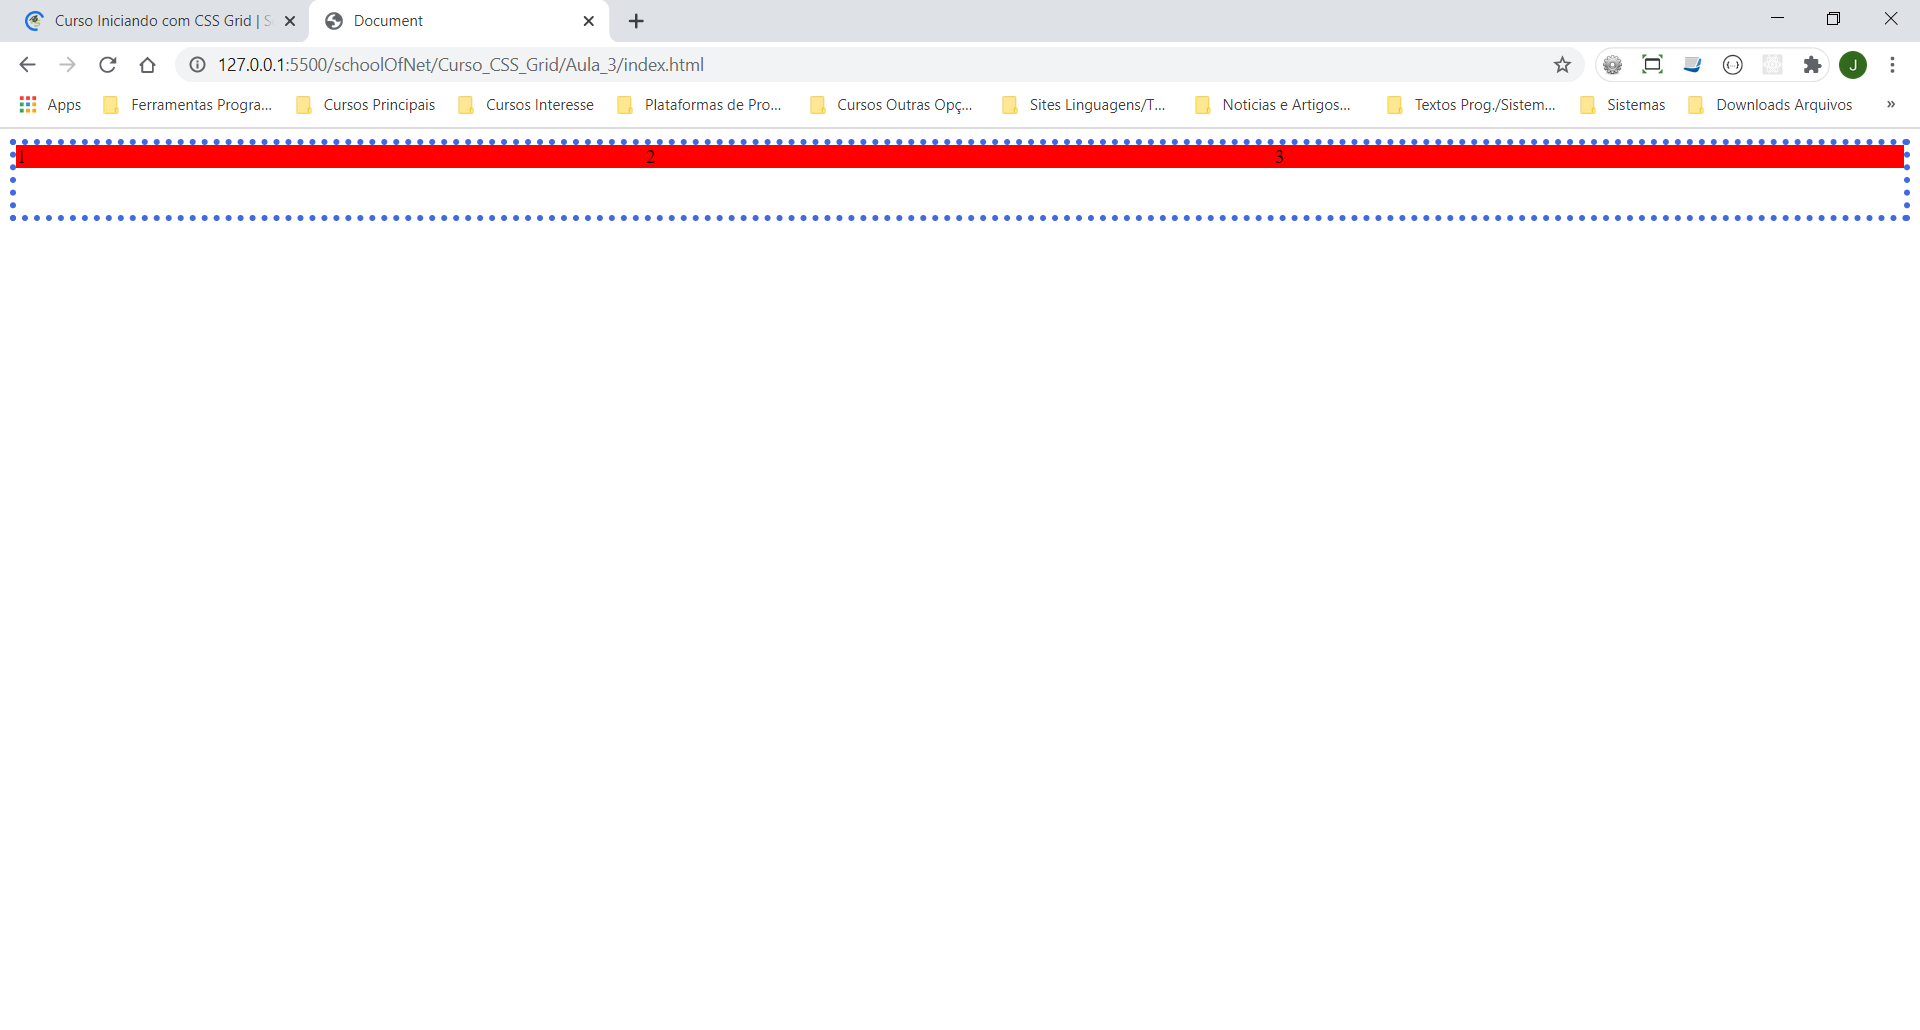Open the Ferramentas Progra... bookmark folder
This screenshot has height=1030, width=1920.
point(188,105)
